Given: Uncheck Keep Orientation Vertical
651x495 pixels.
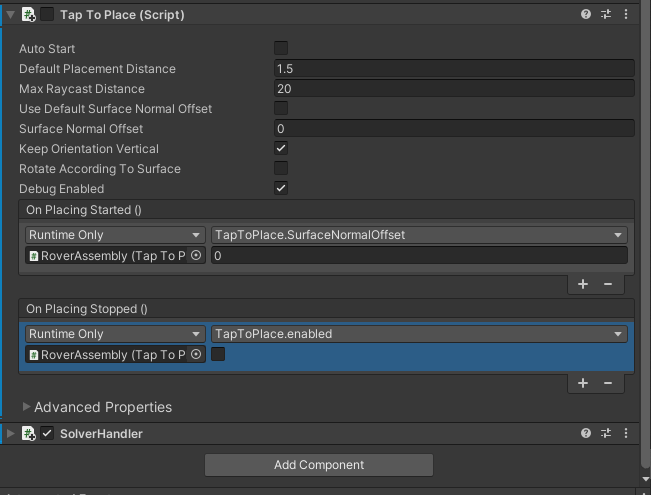Looking at the screenshot, I should pos(281,148).
